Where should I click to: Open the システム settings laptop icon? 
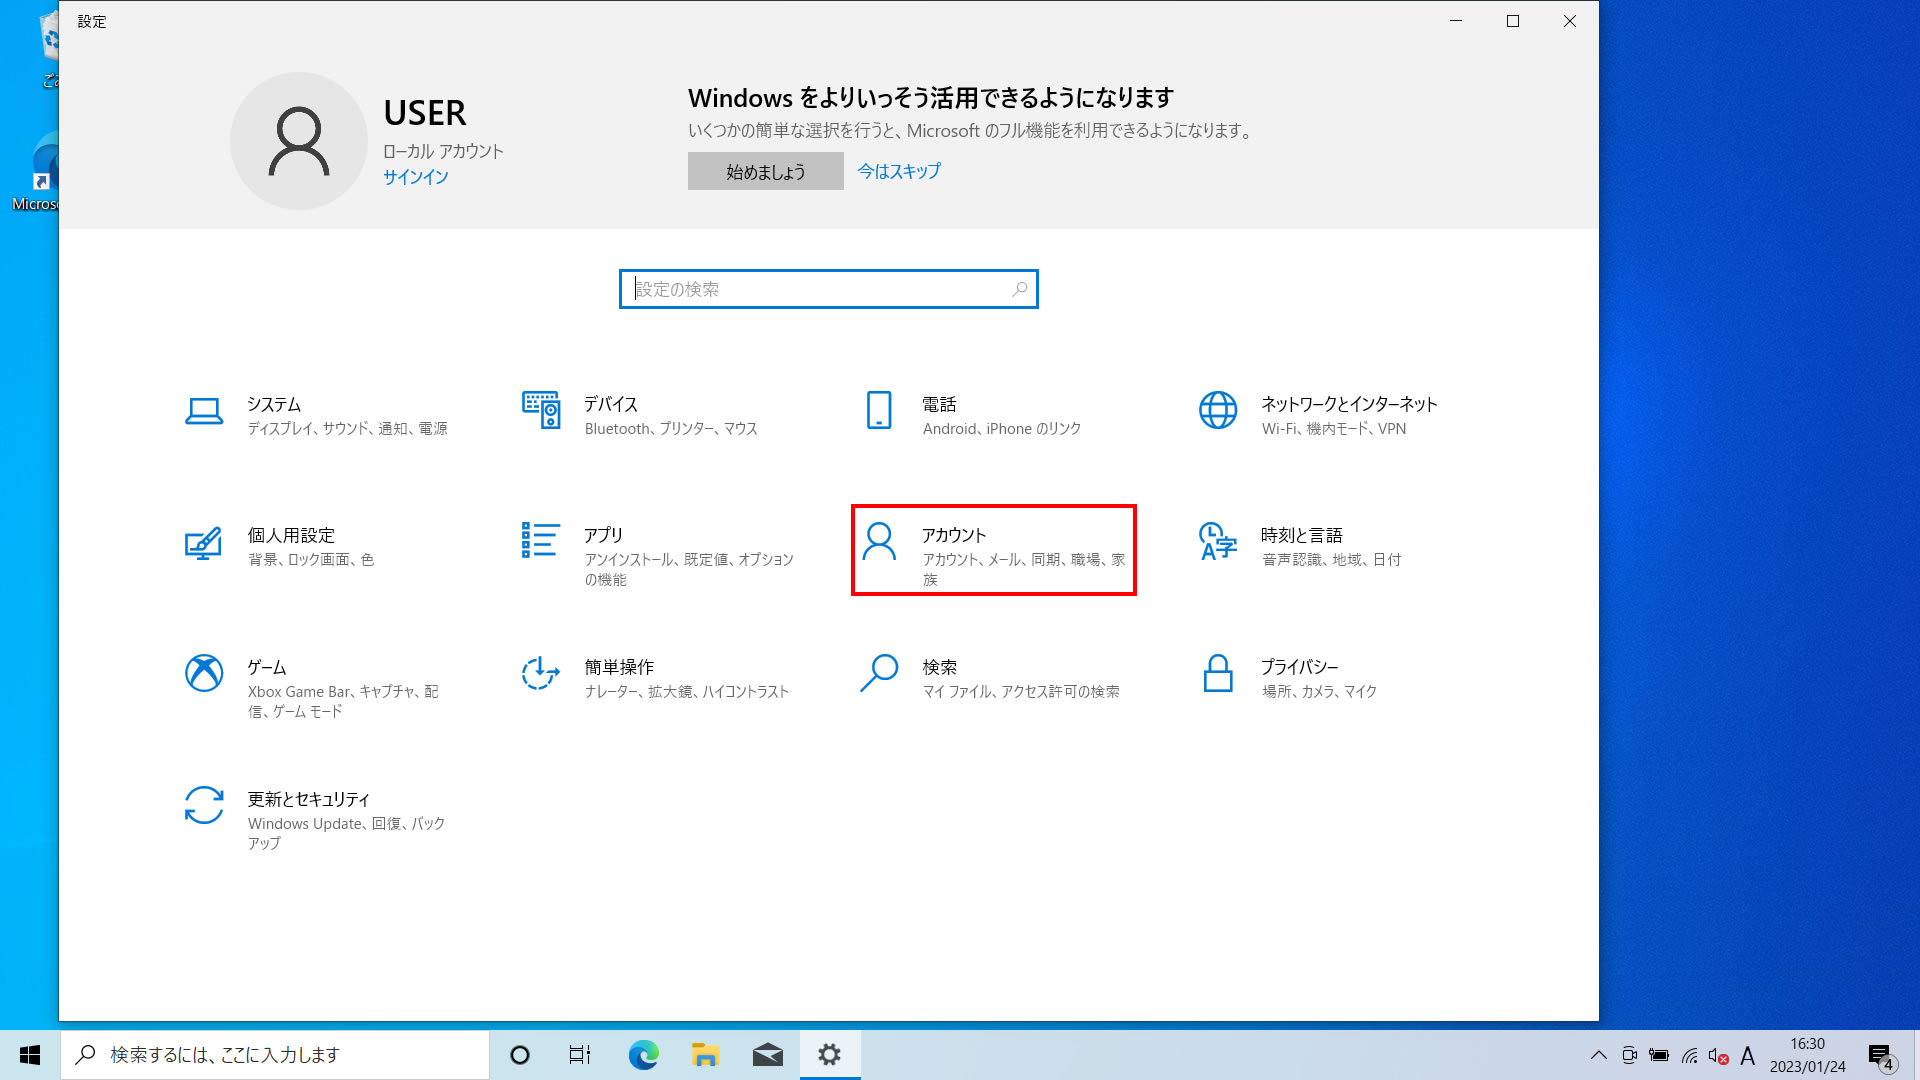(204, 411)
